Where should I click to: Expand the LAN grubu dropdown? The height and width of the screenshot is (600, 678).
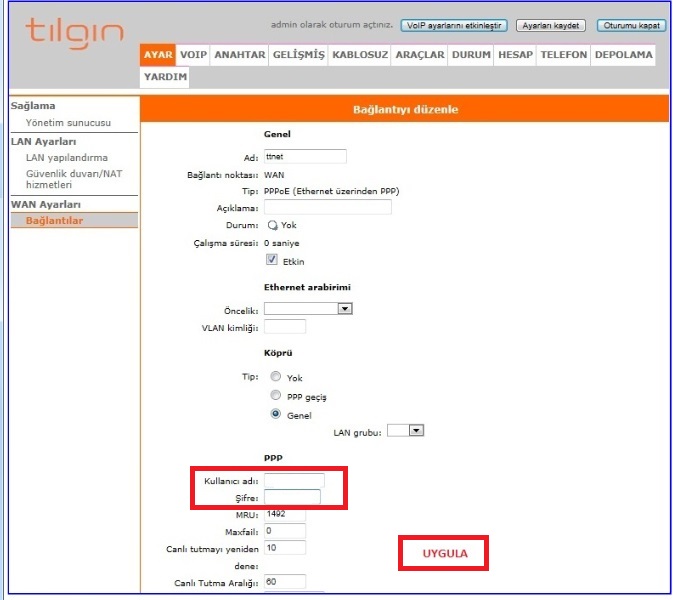[x=406, y=430]
